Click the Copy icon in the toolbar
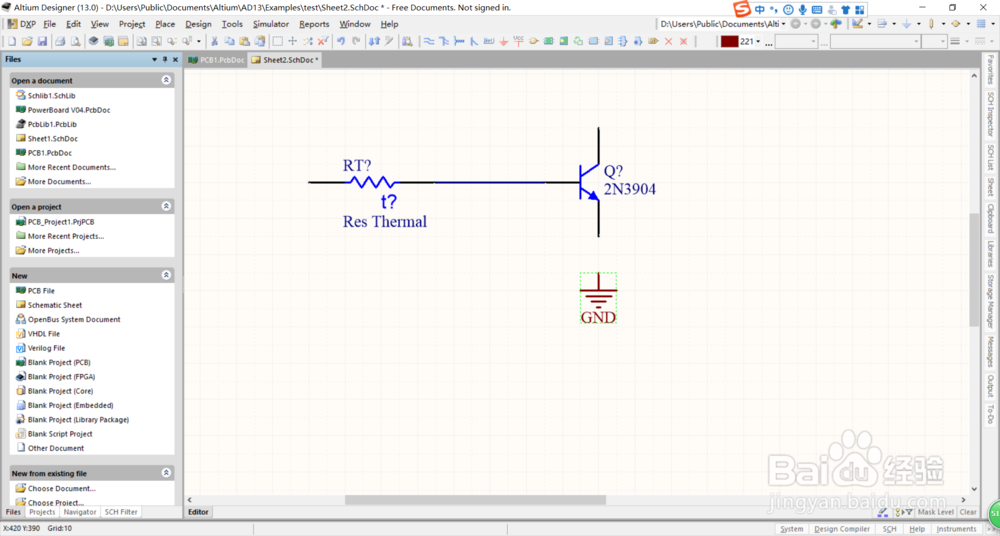The height and width of the screenshot is (536, 1000). tap(229, 41)
